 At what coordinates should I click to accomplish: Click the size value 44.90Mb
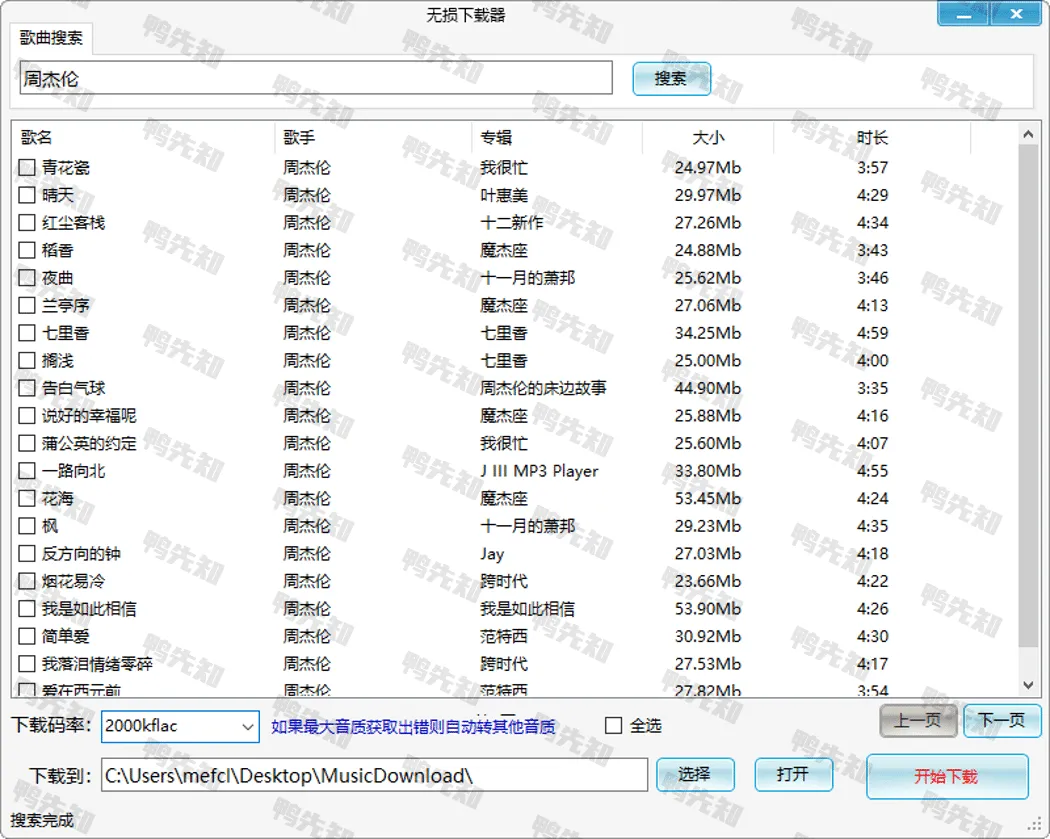pos(708,388)
